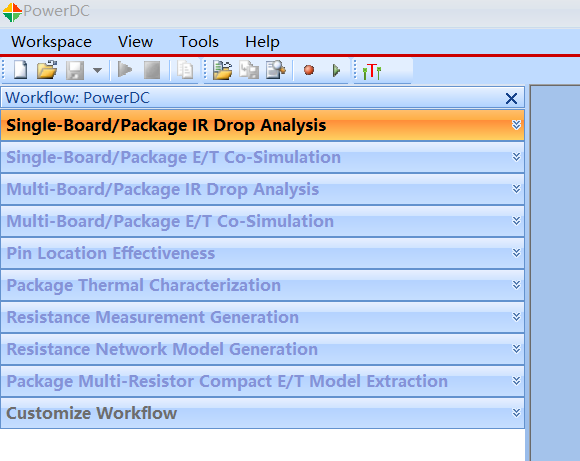Open the View menu
The height and width of the screenshot is (461, 580).
click(x=135, y=41)
